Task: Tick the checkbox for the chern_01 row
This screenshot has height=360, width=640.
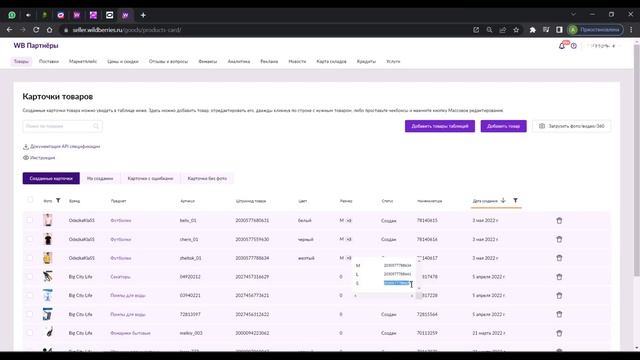Action: click(x=30, y=239)
